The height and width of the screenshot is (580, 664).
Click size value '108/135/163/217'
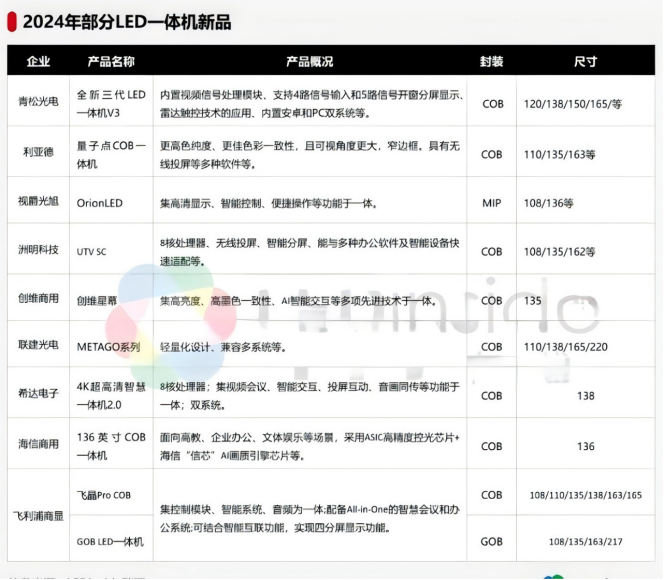[x=586, y=541]
